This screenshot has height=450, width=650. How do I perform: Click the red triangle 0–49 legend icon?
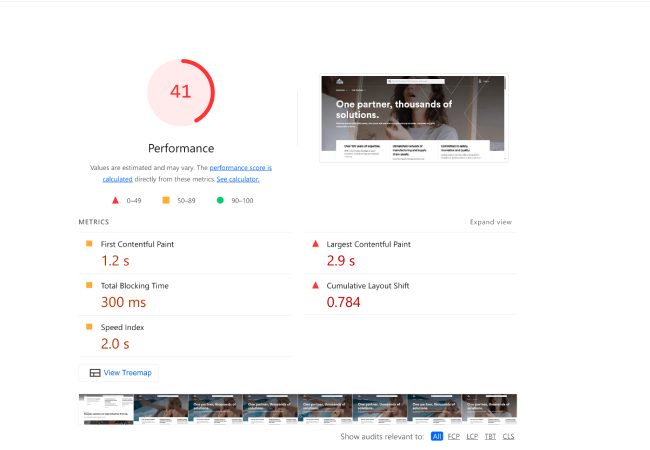115,200
